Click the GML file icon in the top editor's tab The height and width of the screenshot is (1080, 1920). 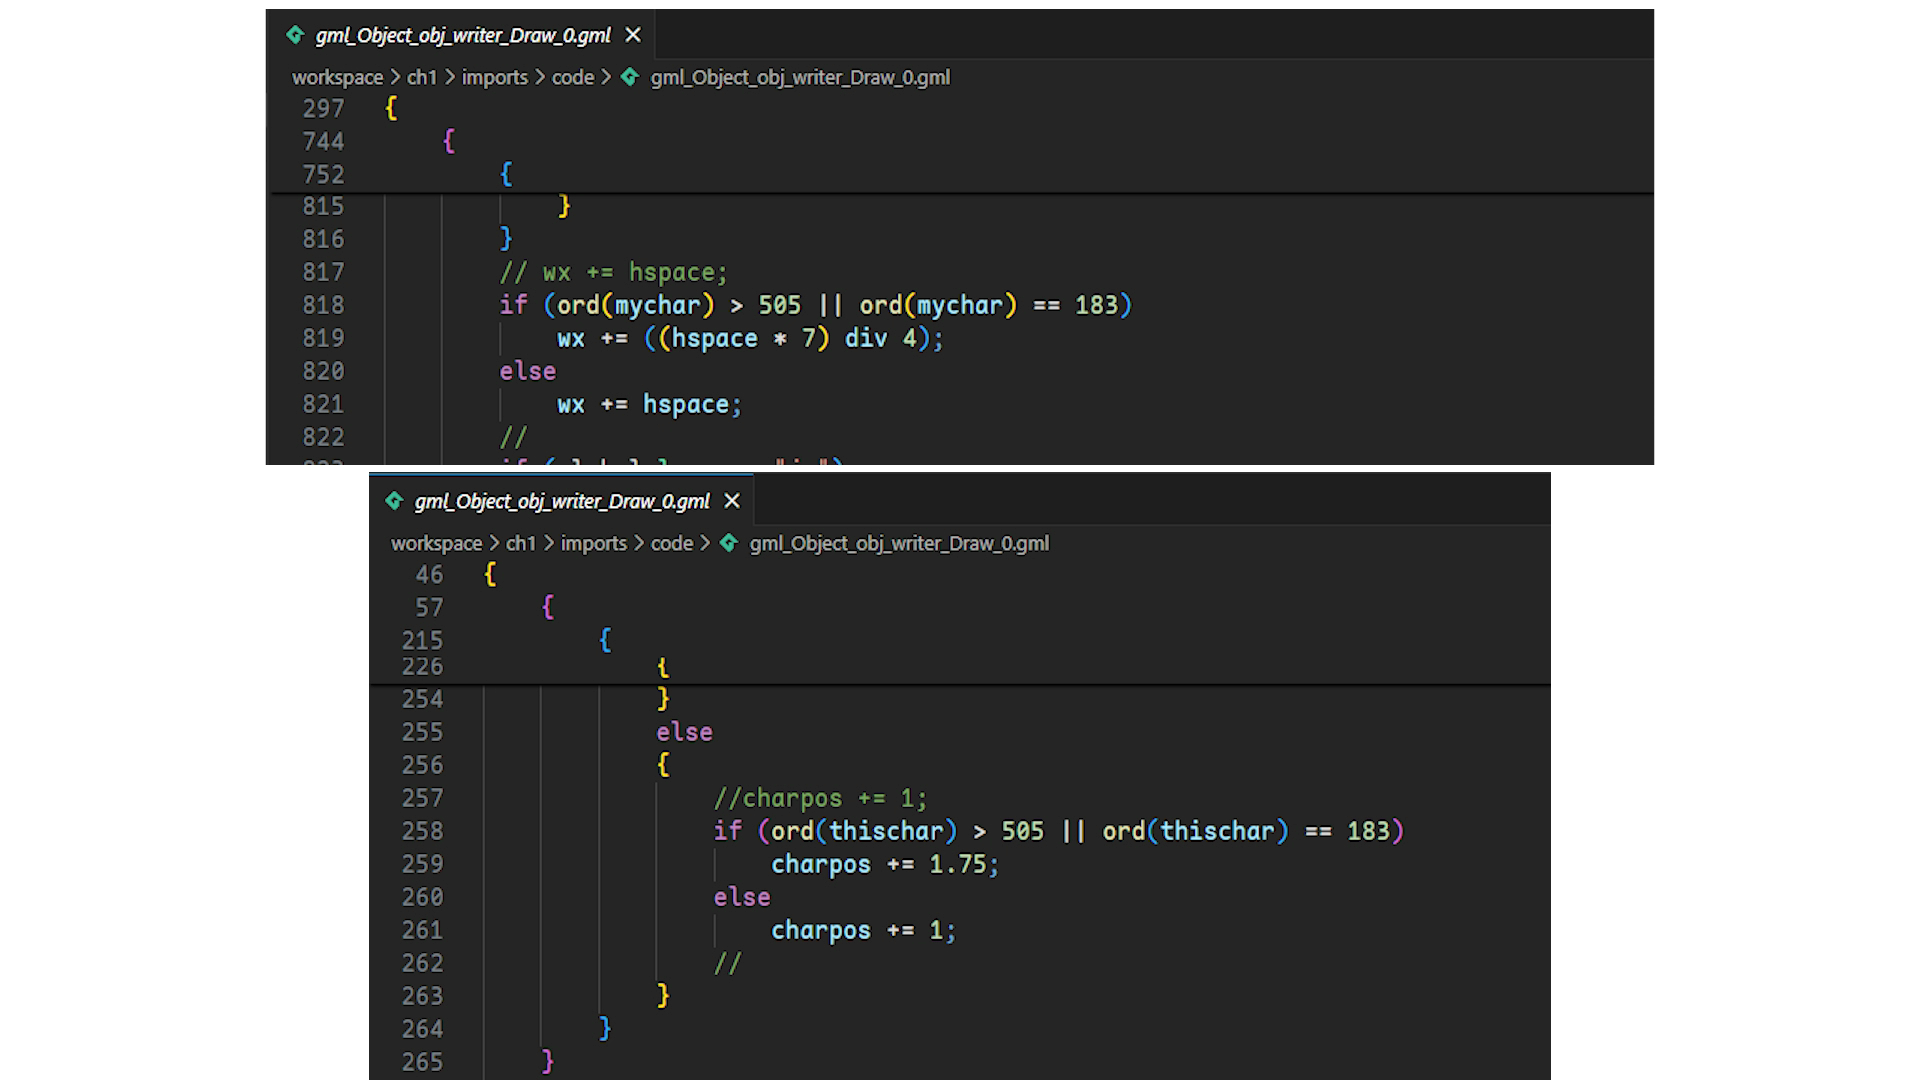295,35
